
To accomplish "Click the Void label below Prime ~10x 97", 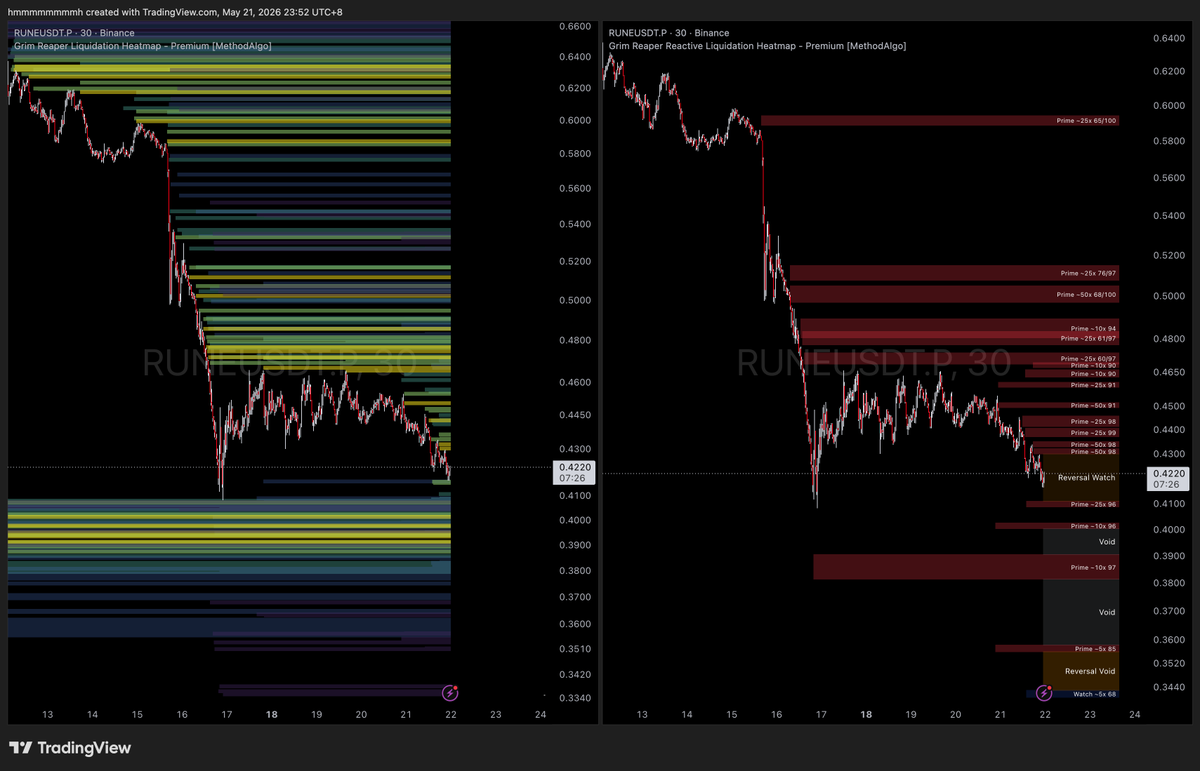I will coord(1107,612).
